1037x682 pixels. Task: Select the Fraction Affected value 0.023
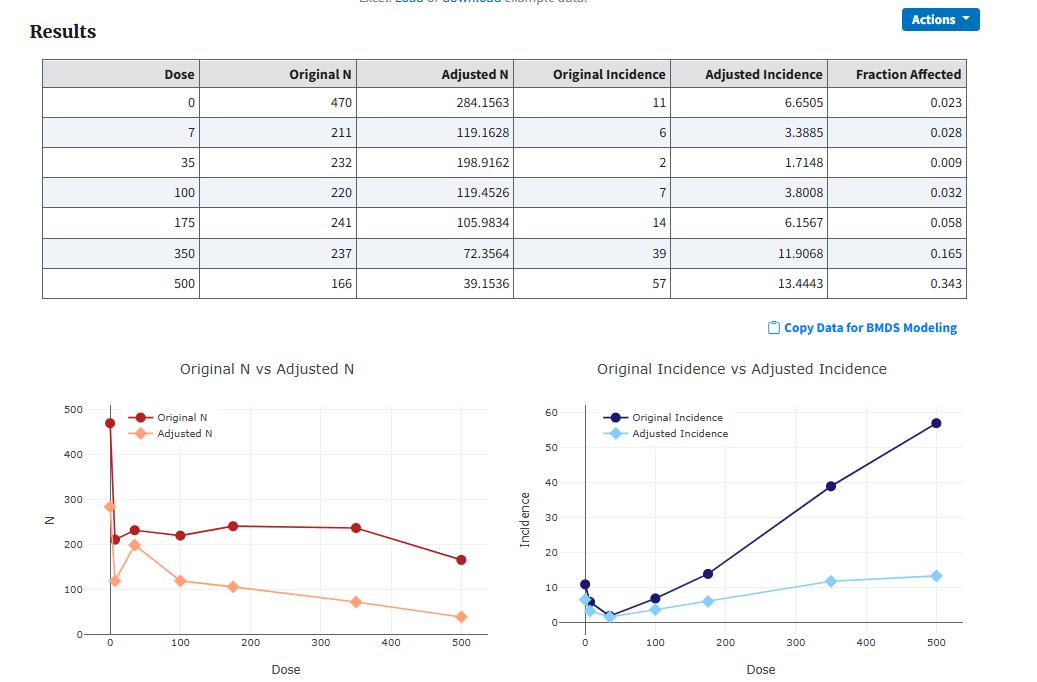(x=946, y=103)
